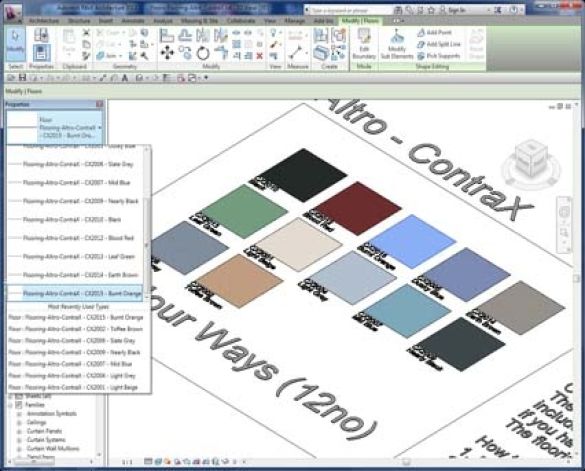
Task: Click the visual style icon in view control bar
Action: [x=158, y=462]
